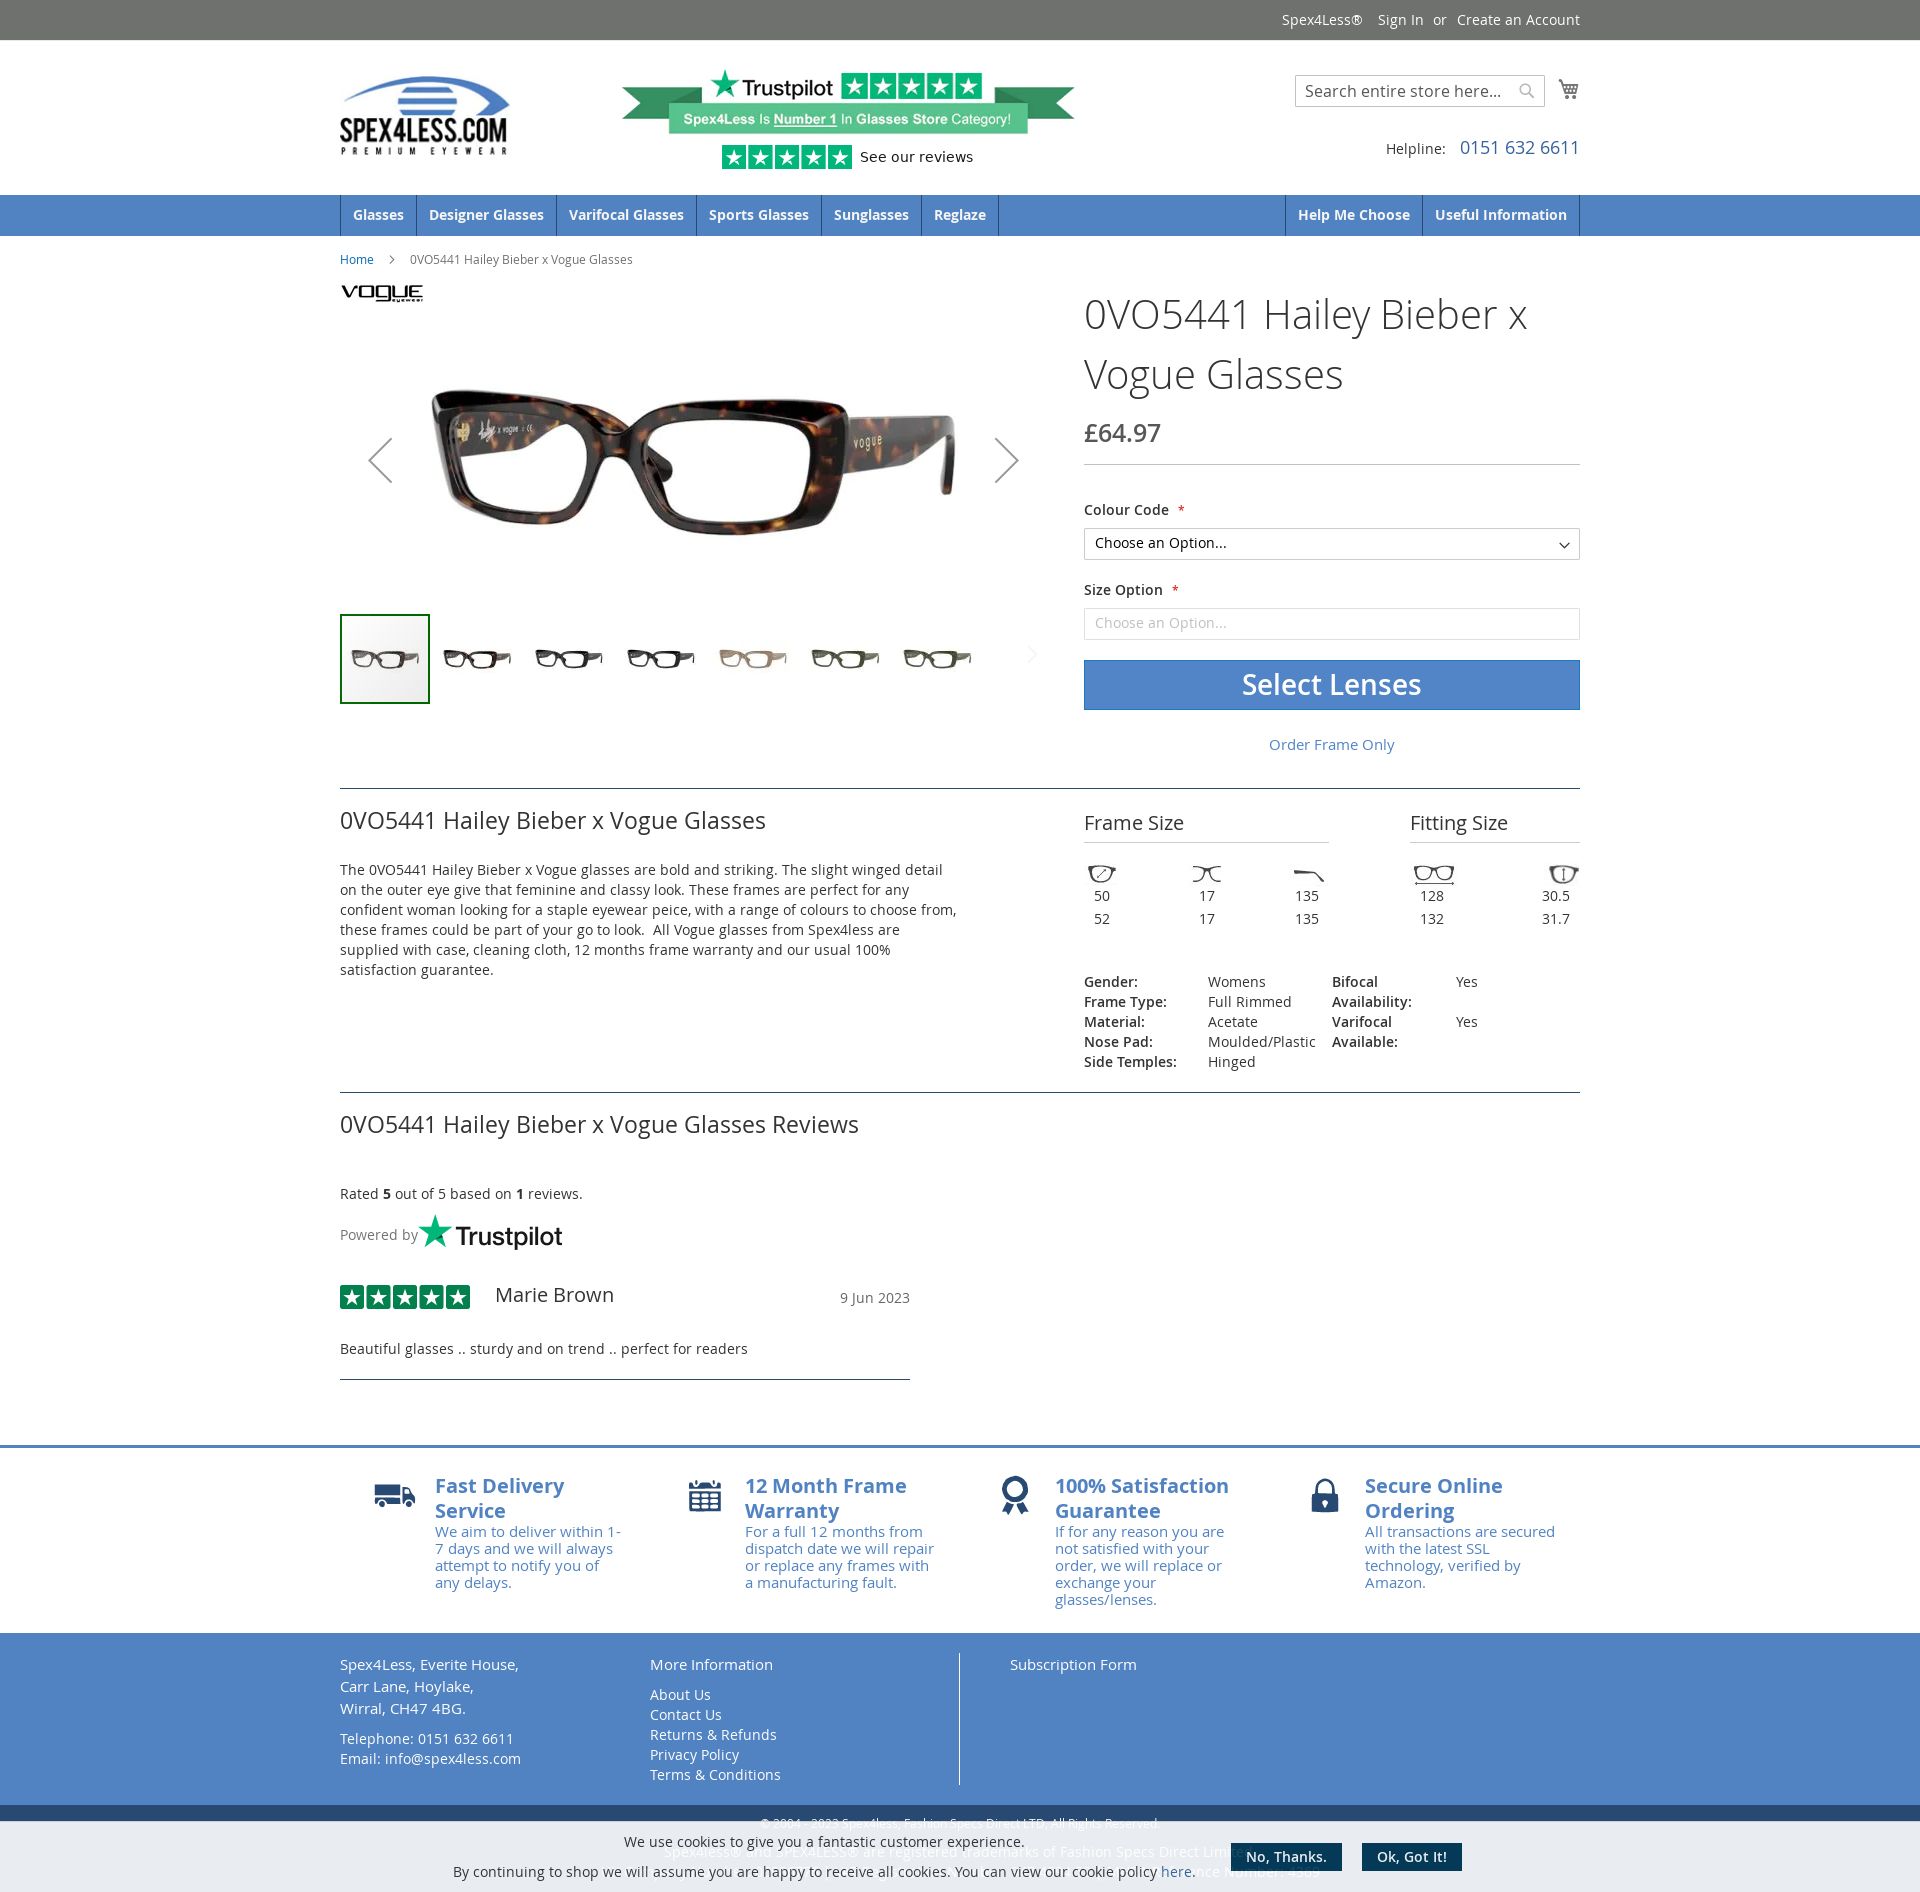Click the search magnifier icon

[1526, 91]
